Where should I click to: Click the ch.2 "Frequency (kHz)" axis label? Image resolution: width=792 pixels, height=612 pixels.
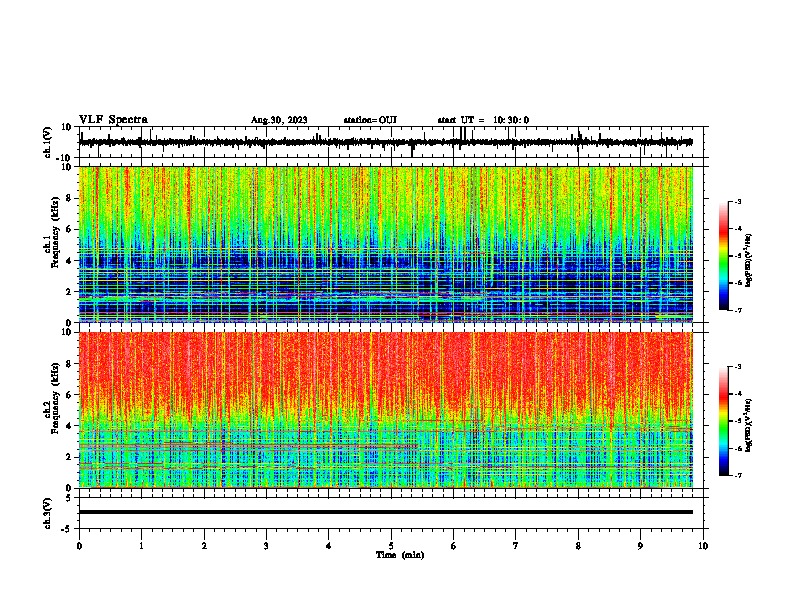tap(55, 398)
